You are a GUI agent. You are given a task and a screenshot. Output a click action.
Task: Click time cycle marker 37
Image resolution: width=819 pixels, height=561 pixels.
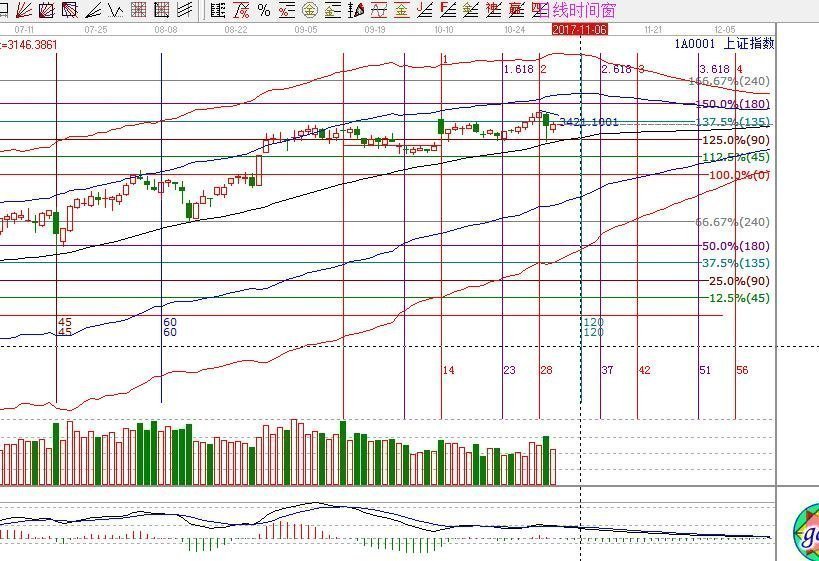click(607, 370)
